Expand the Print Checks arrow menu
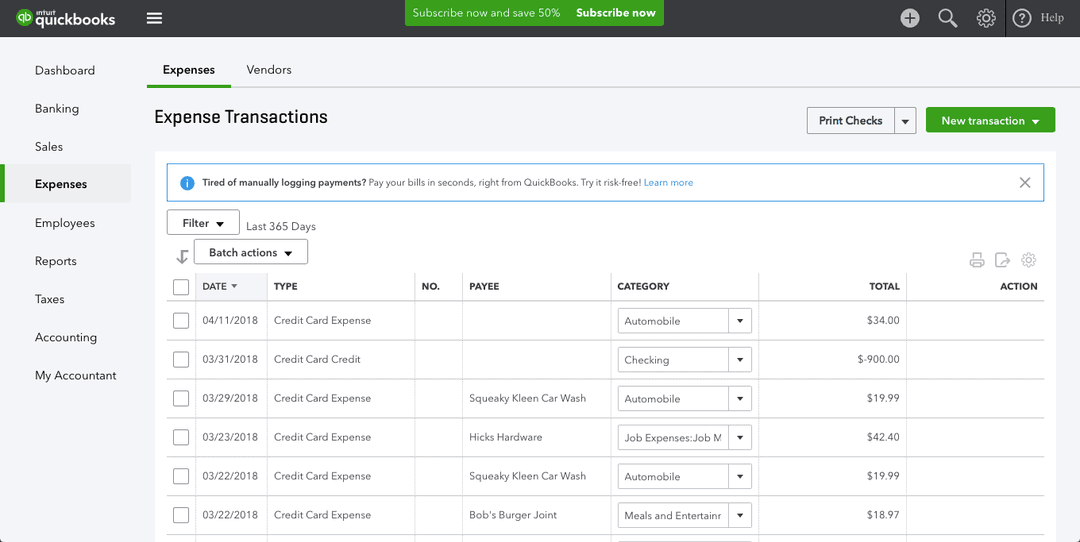 point(905,121)
